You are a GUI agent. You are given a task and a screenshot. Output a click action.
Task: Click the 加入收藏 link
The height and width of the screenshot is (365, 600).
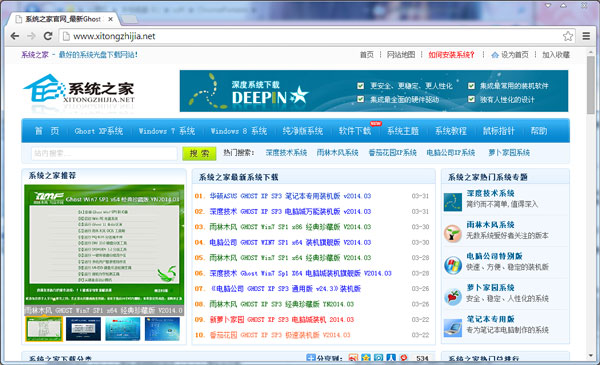pyautogui.click(x=556, y=55)
